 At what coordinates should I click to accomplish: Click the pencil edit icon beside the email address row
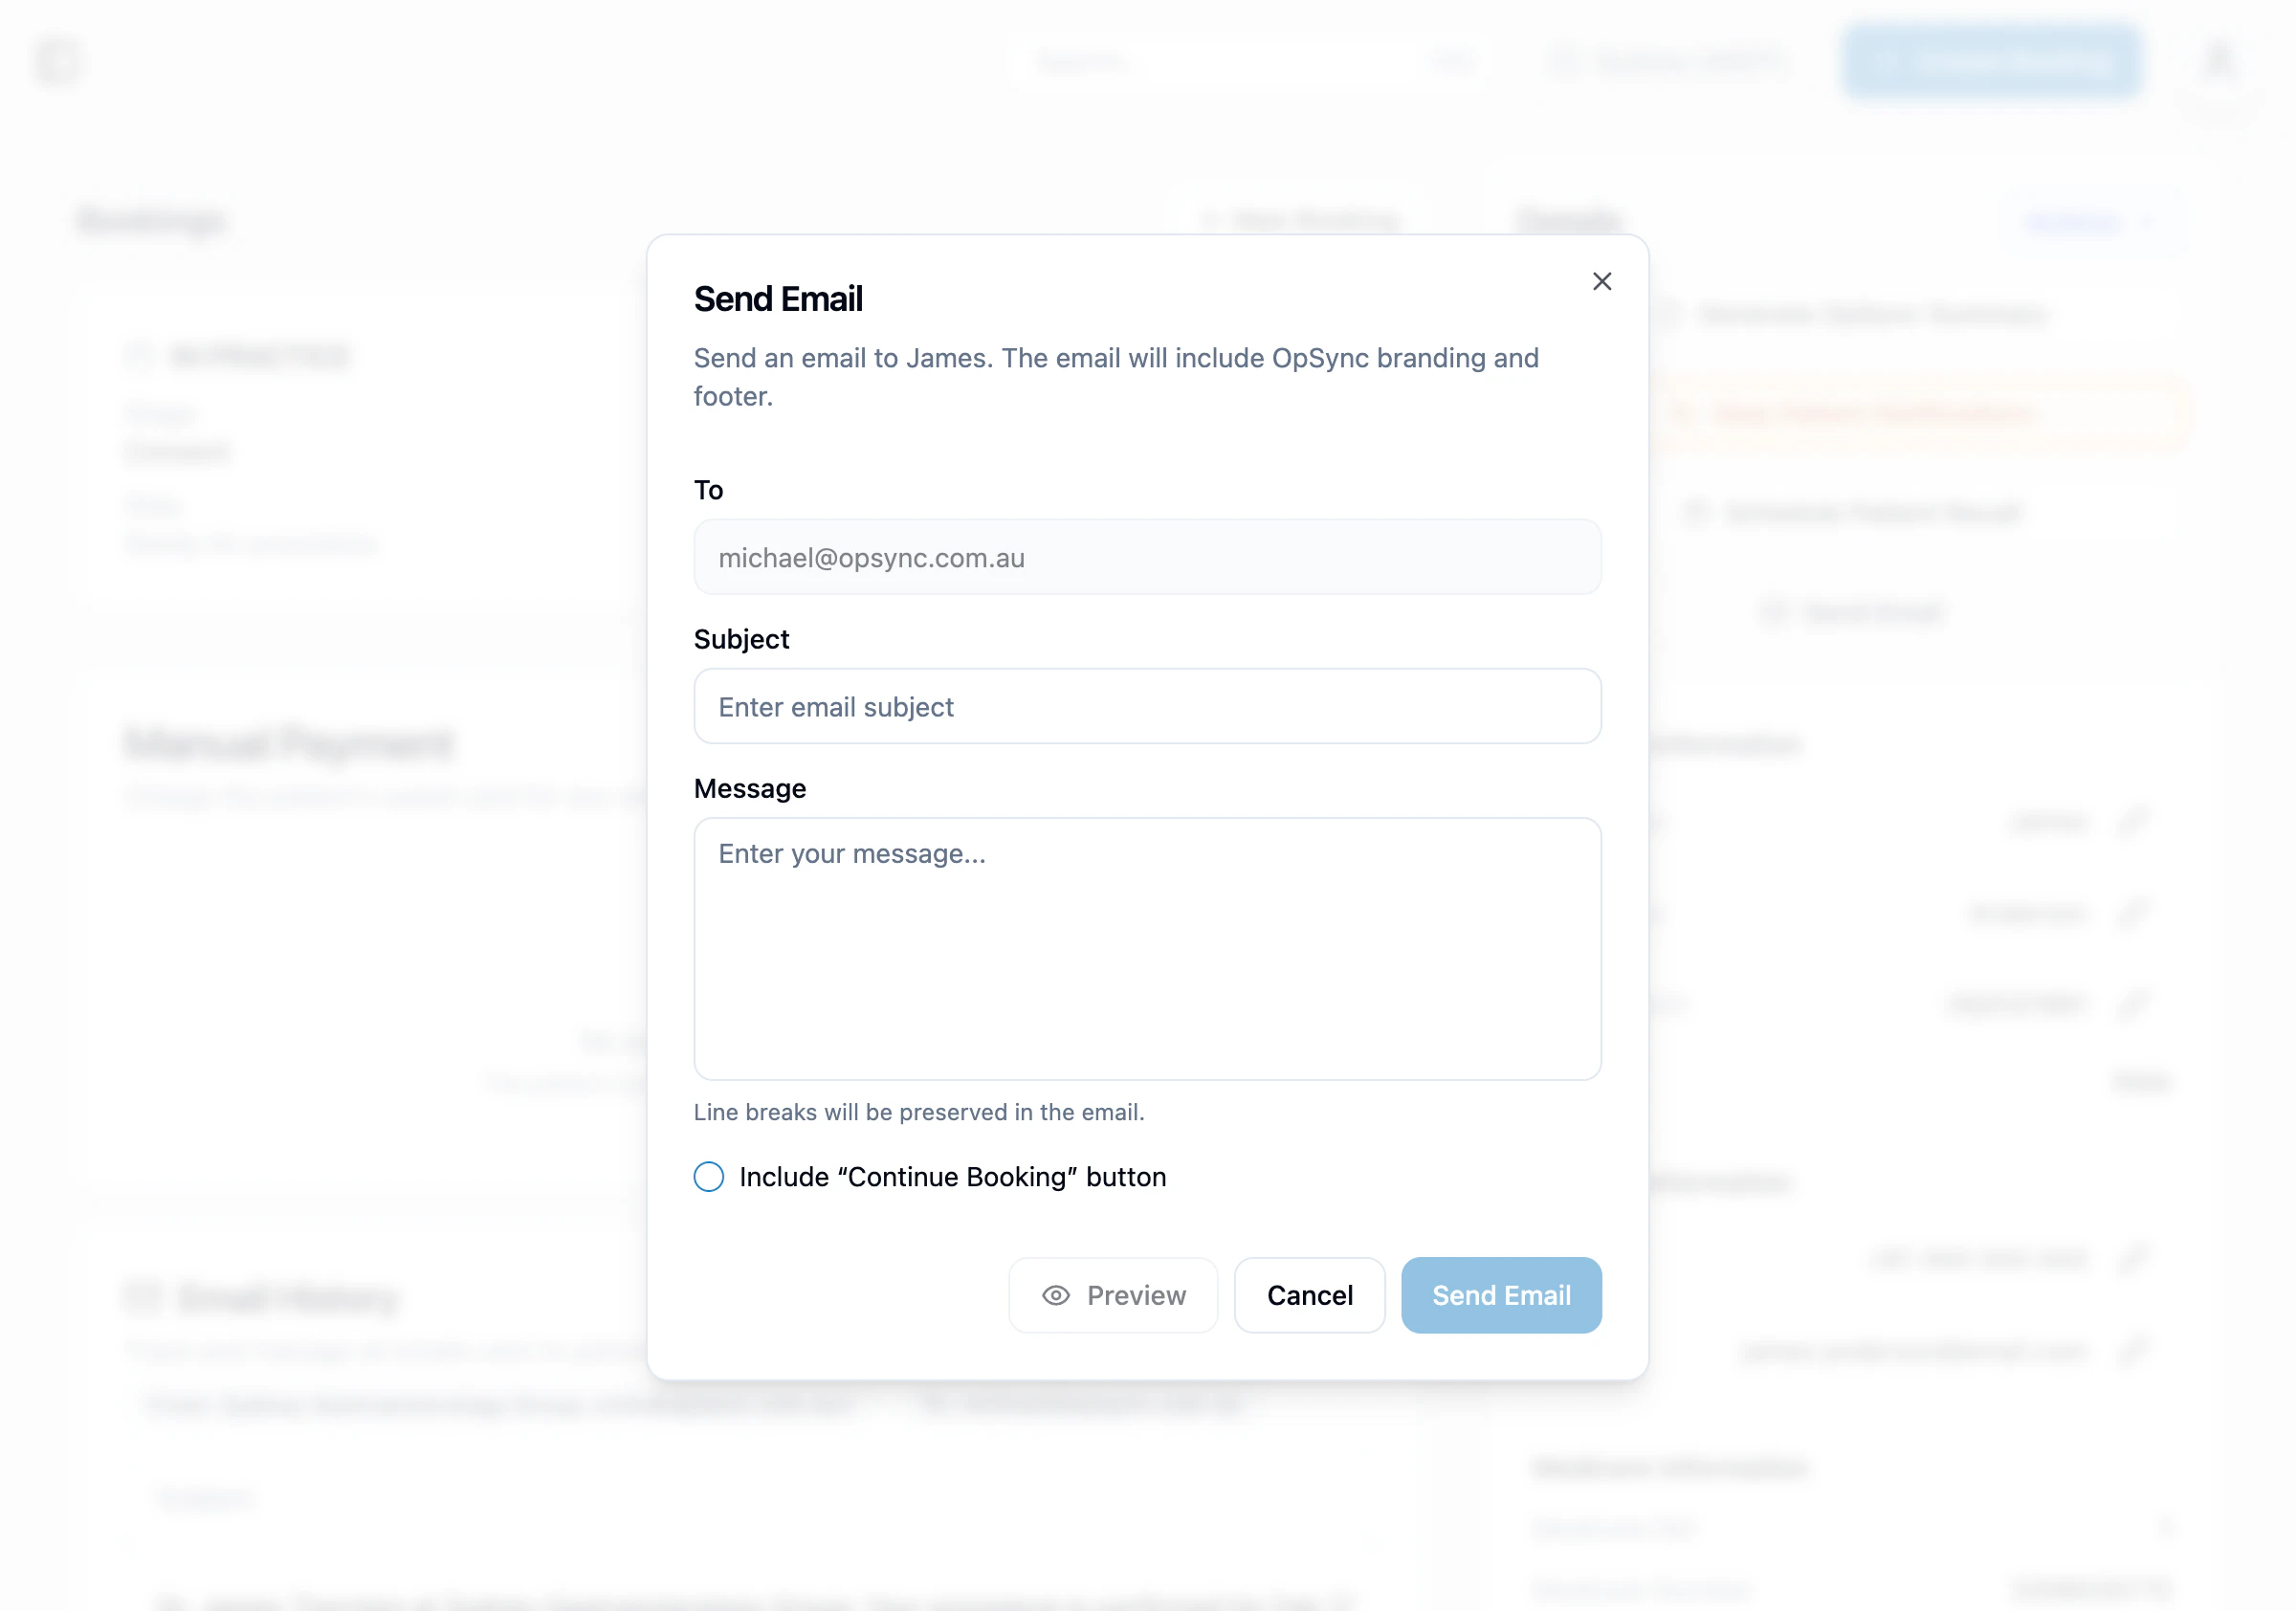click(x=2135, y=1350)
